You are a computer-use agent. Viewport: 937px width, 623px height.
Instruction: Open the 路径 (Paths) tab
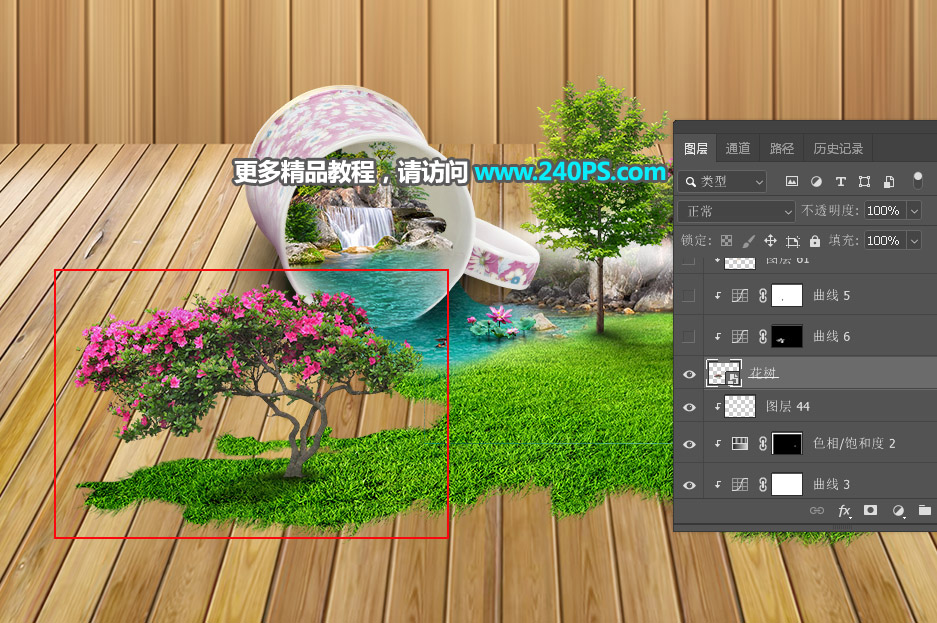pyautogui.click(x=781, y=149)
